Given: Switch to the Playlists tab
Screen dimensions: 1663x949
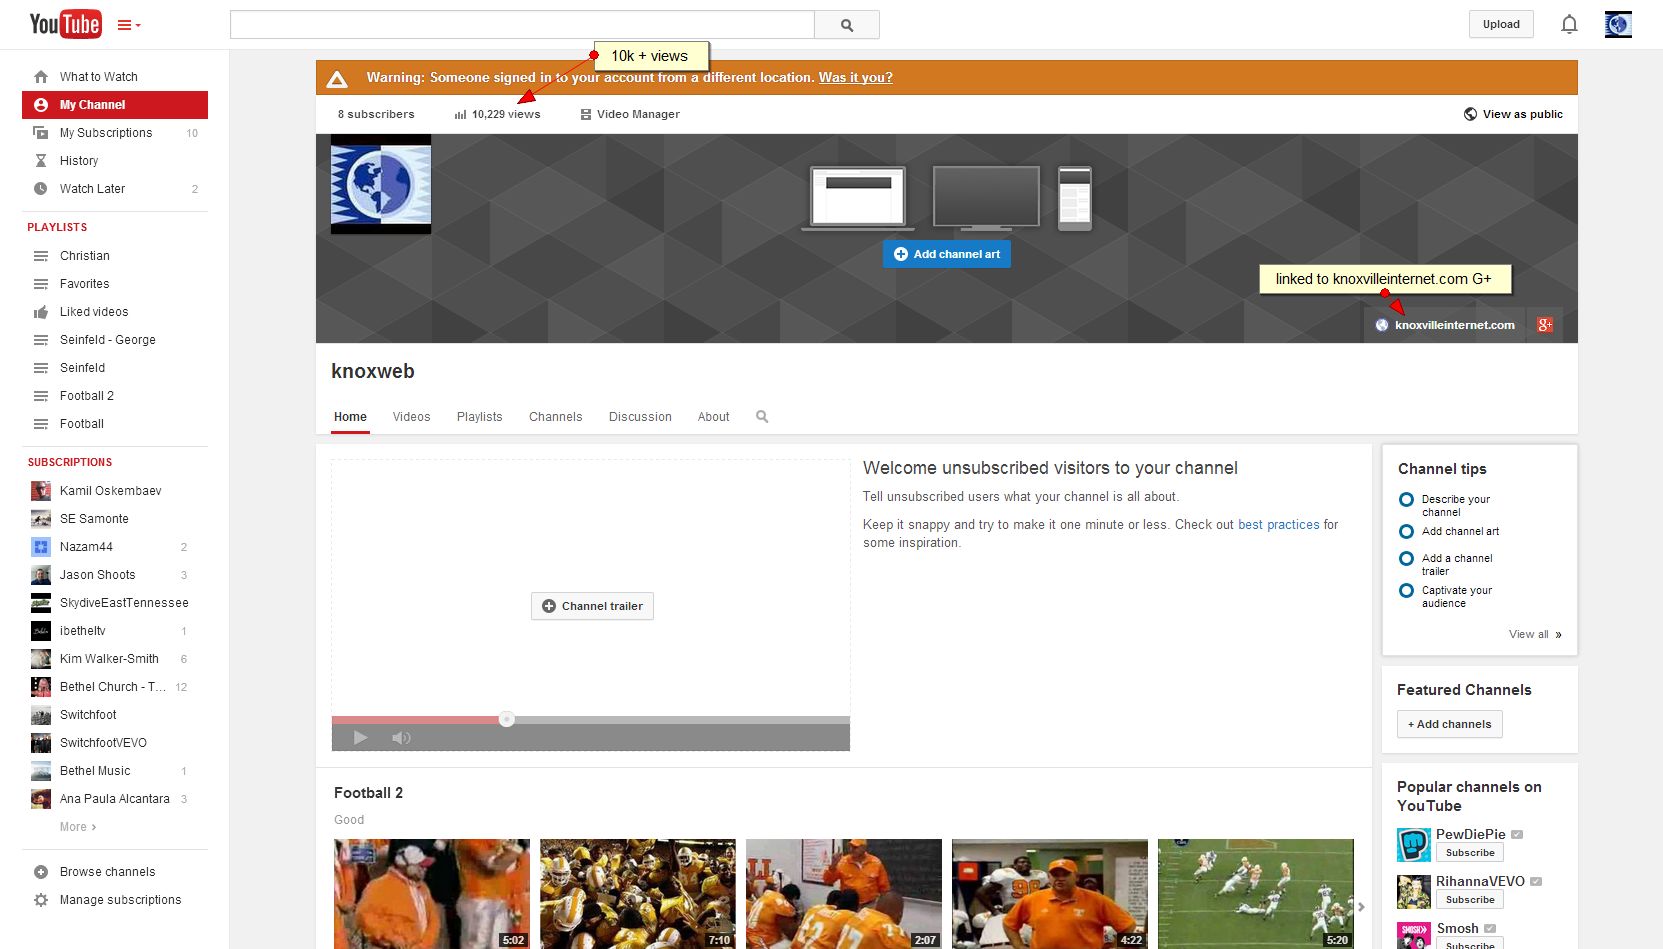Looking at the screenshot, I should 480,417.
